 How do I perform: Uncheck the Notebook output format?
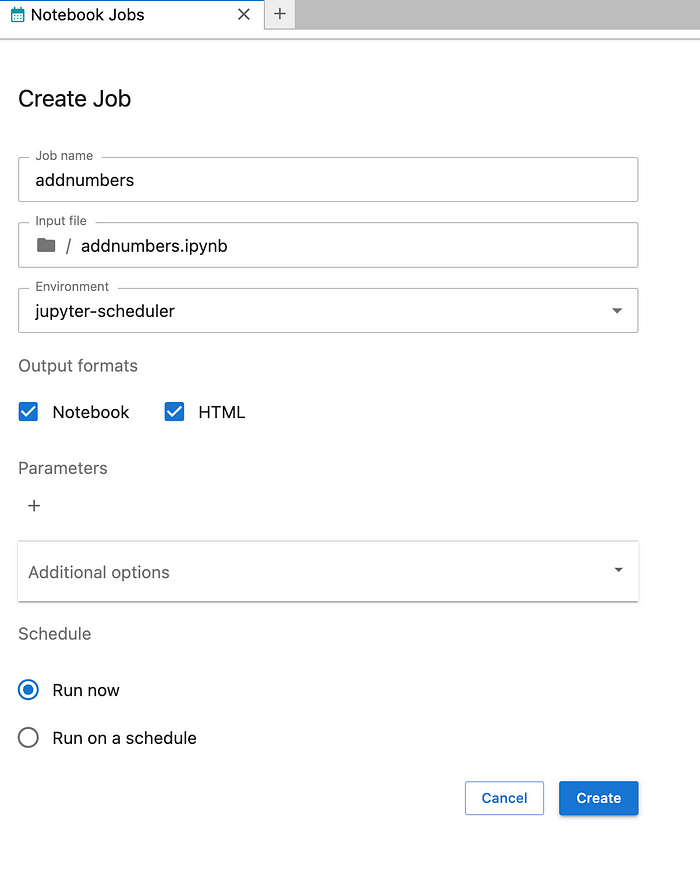[x=28, y=411]
